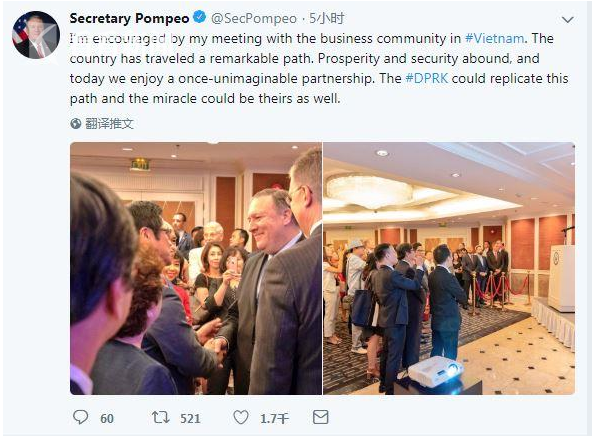Open the @SecPompeo handle
The height and width of the screenshot is (438, 606).
(x=254, y=18)
